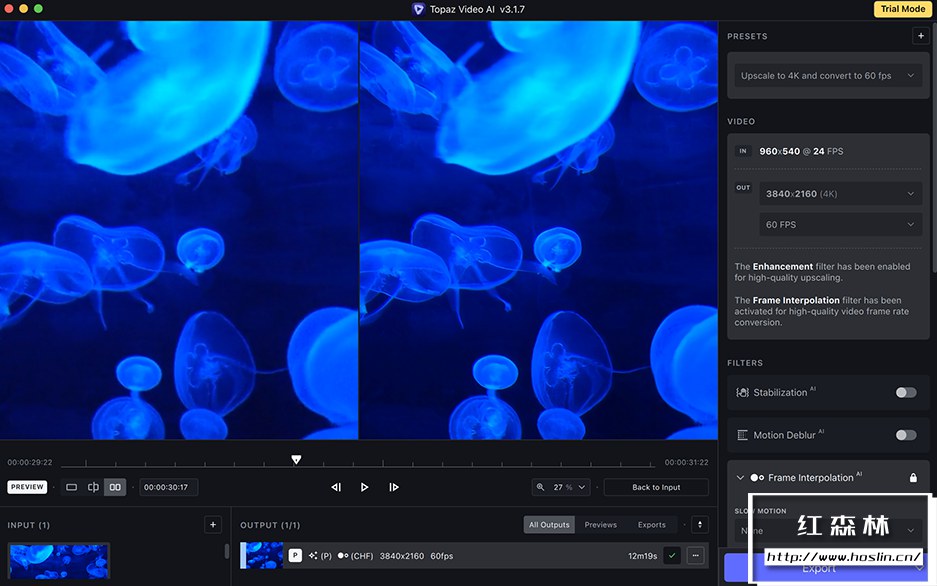
Task: Switch to the Previews tab
Action: [x=601, y=524]
